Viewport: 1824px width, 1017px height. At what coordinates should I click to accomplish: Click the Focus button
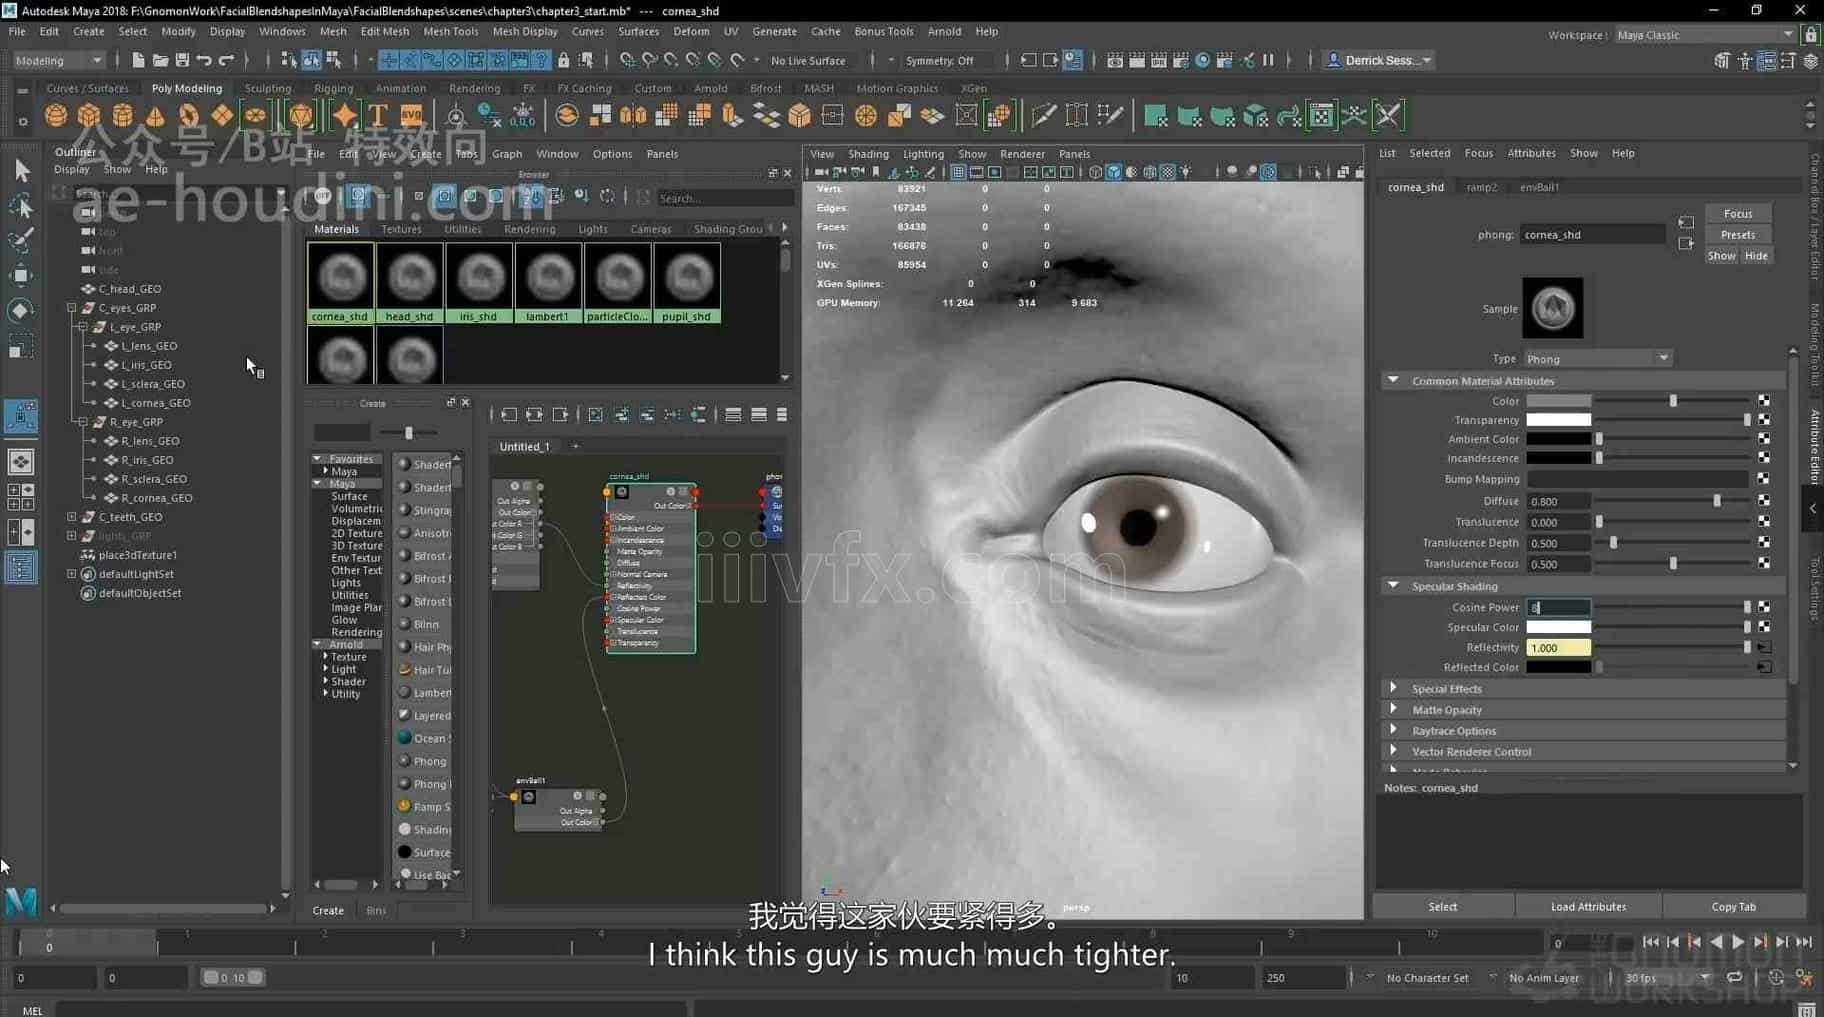click(x=1738, y=214)
